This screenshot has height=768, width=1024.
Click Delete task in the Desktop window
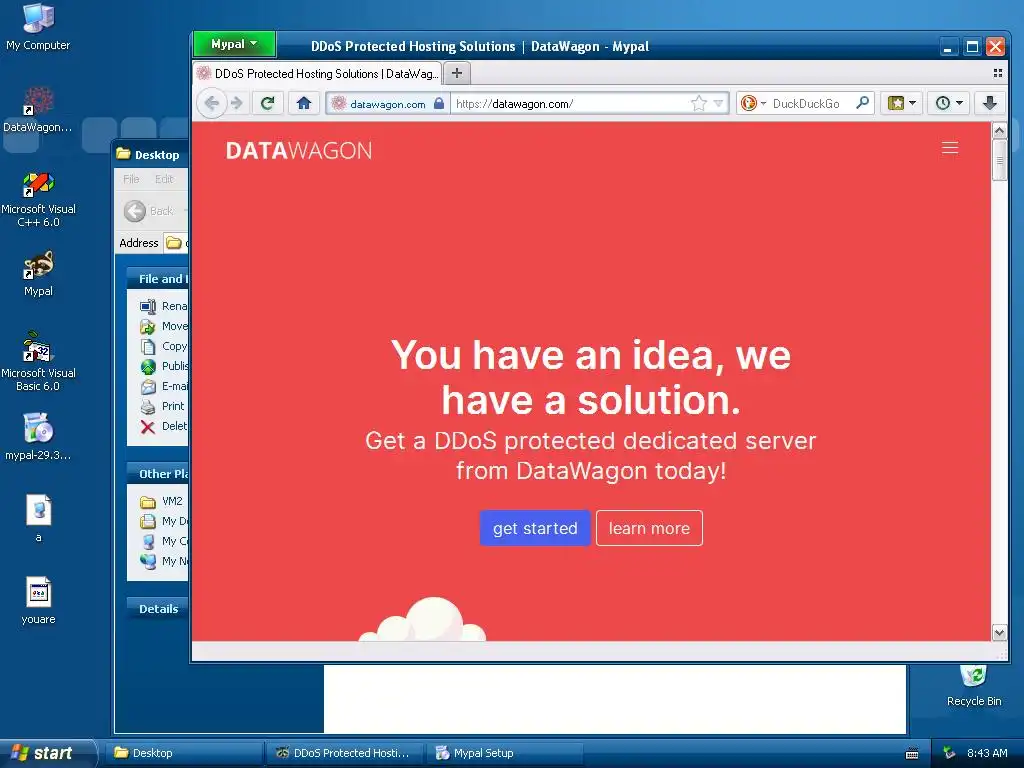point(164,426)
